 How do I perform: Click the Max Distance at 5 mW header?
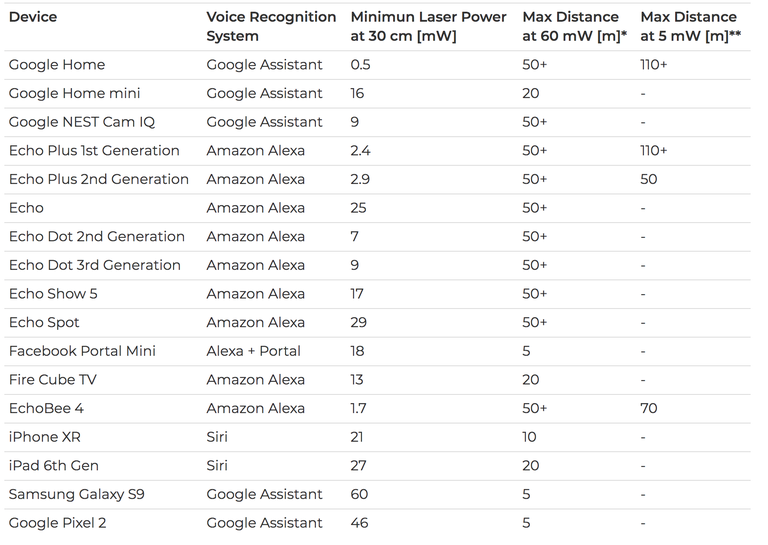point(690,26)
